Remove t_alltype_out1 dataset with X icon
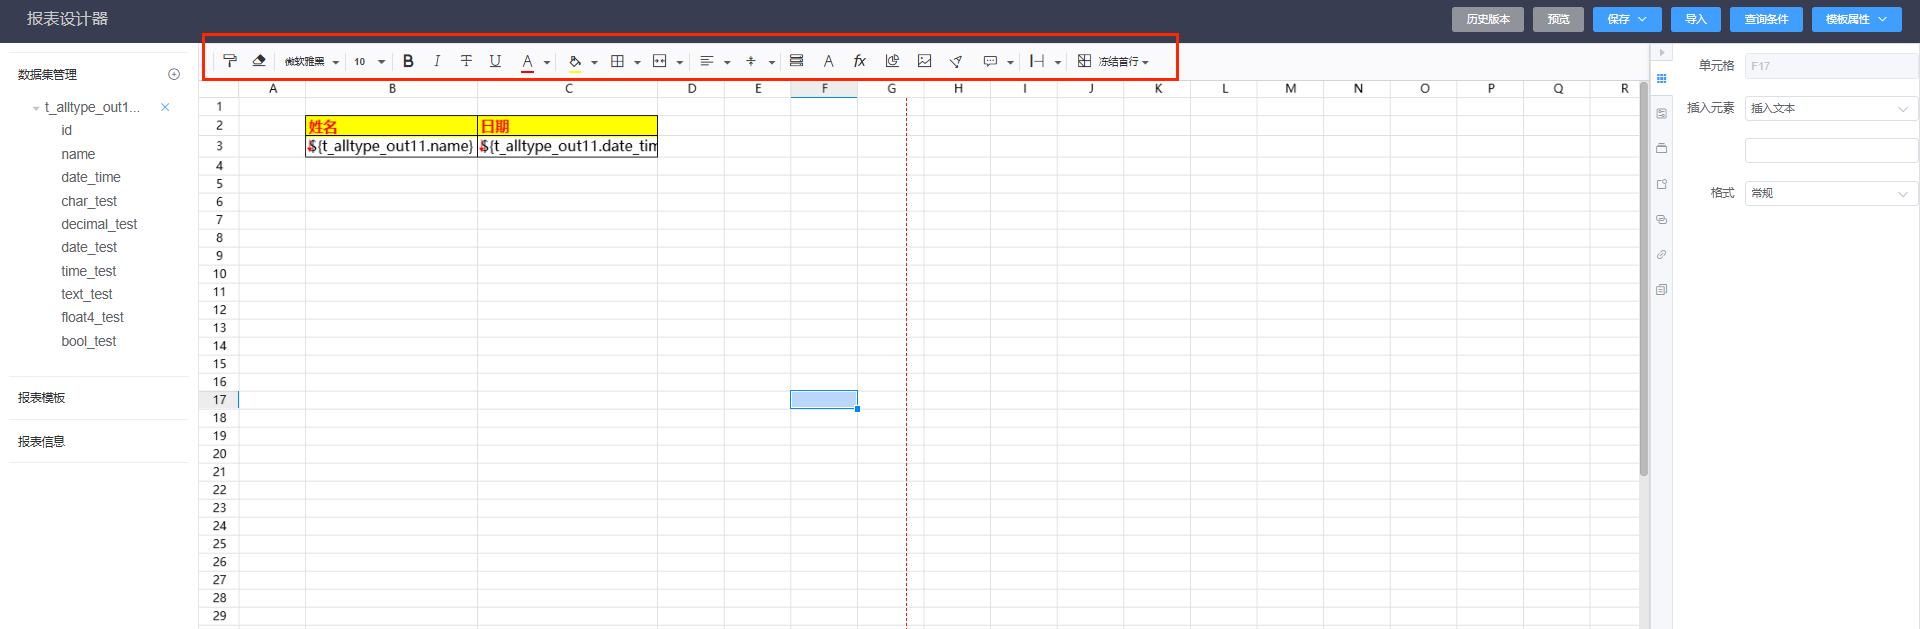 (165, 107)
